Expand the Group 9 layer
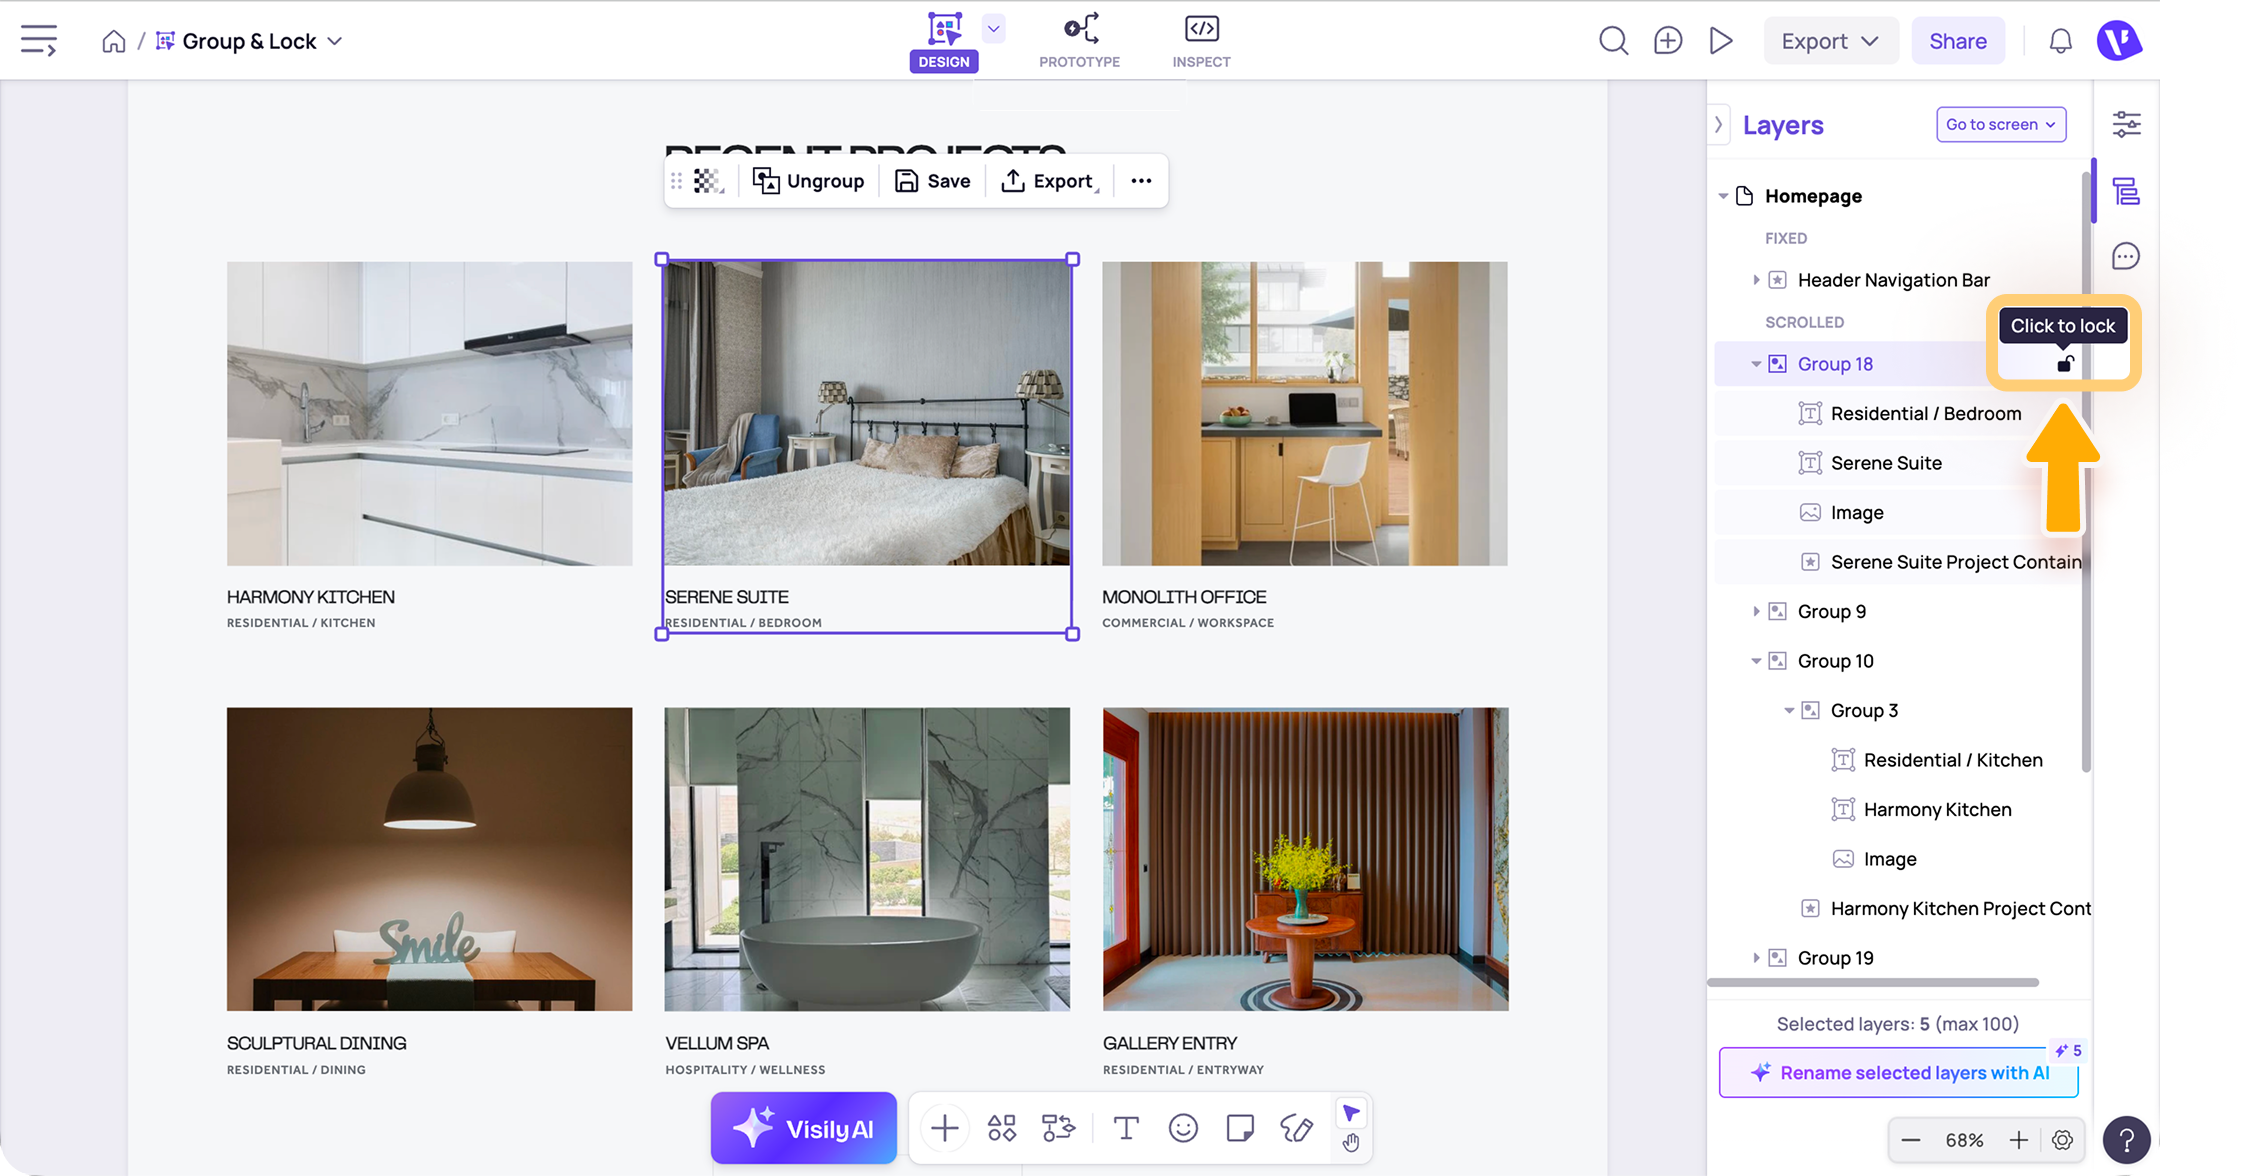 (x=1756, y=612)
